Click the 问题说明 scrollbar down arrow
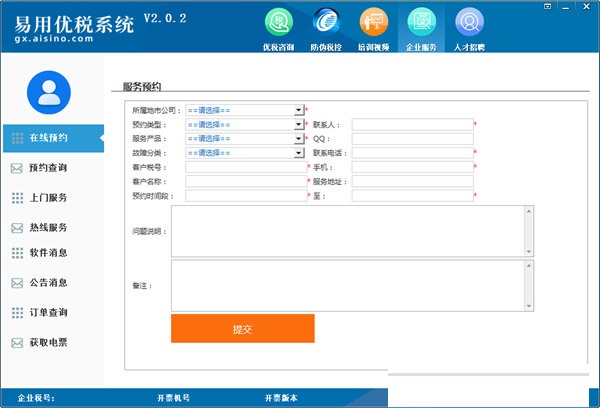The width and height of the screenshot is (600, 408). (x=529, y=251)
